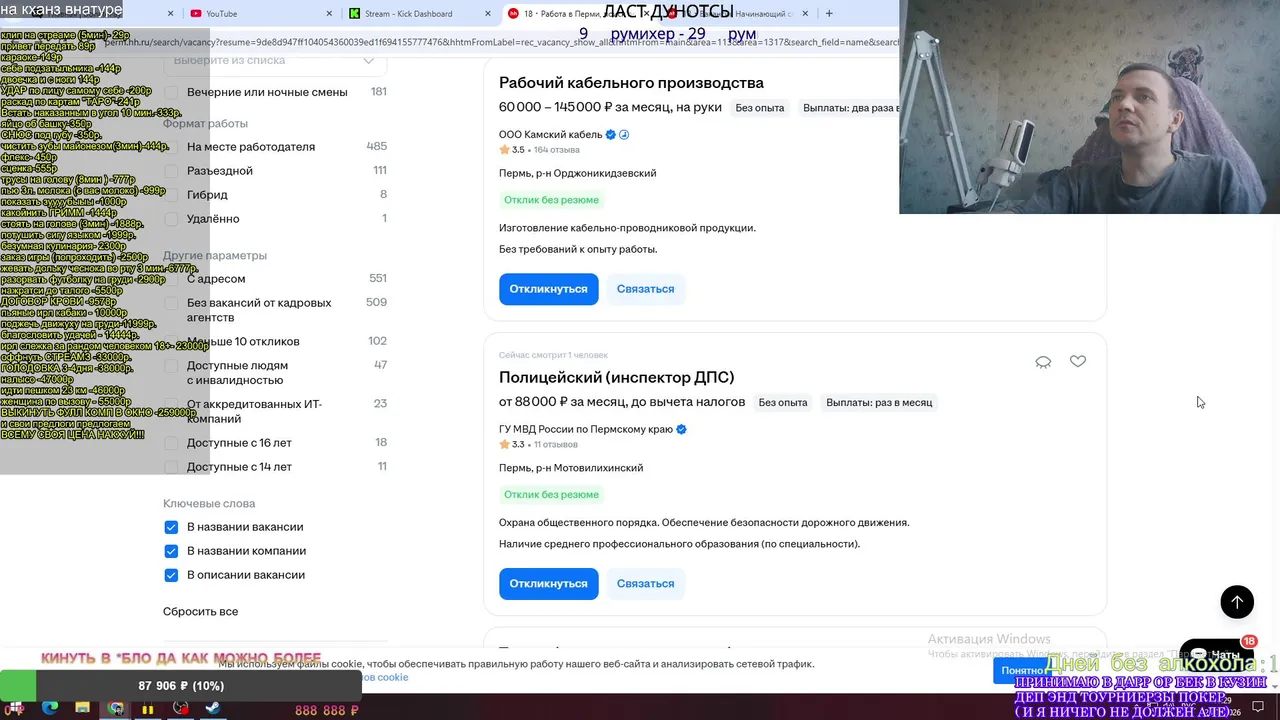Open ГУ МВД России по Пермскому краю page

586,429
